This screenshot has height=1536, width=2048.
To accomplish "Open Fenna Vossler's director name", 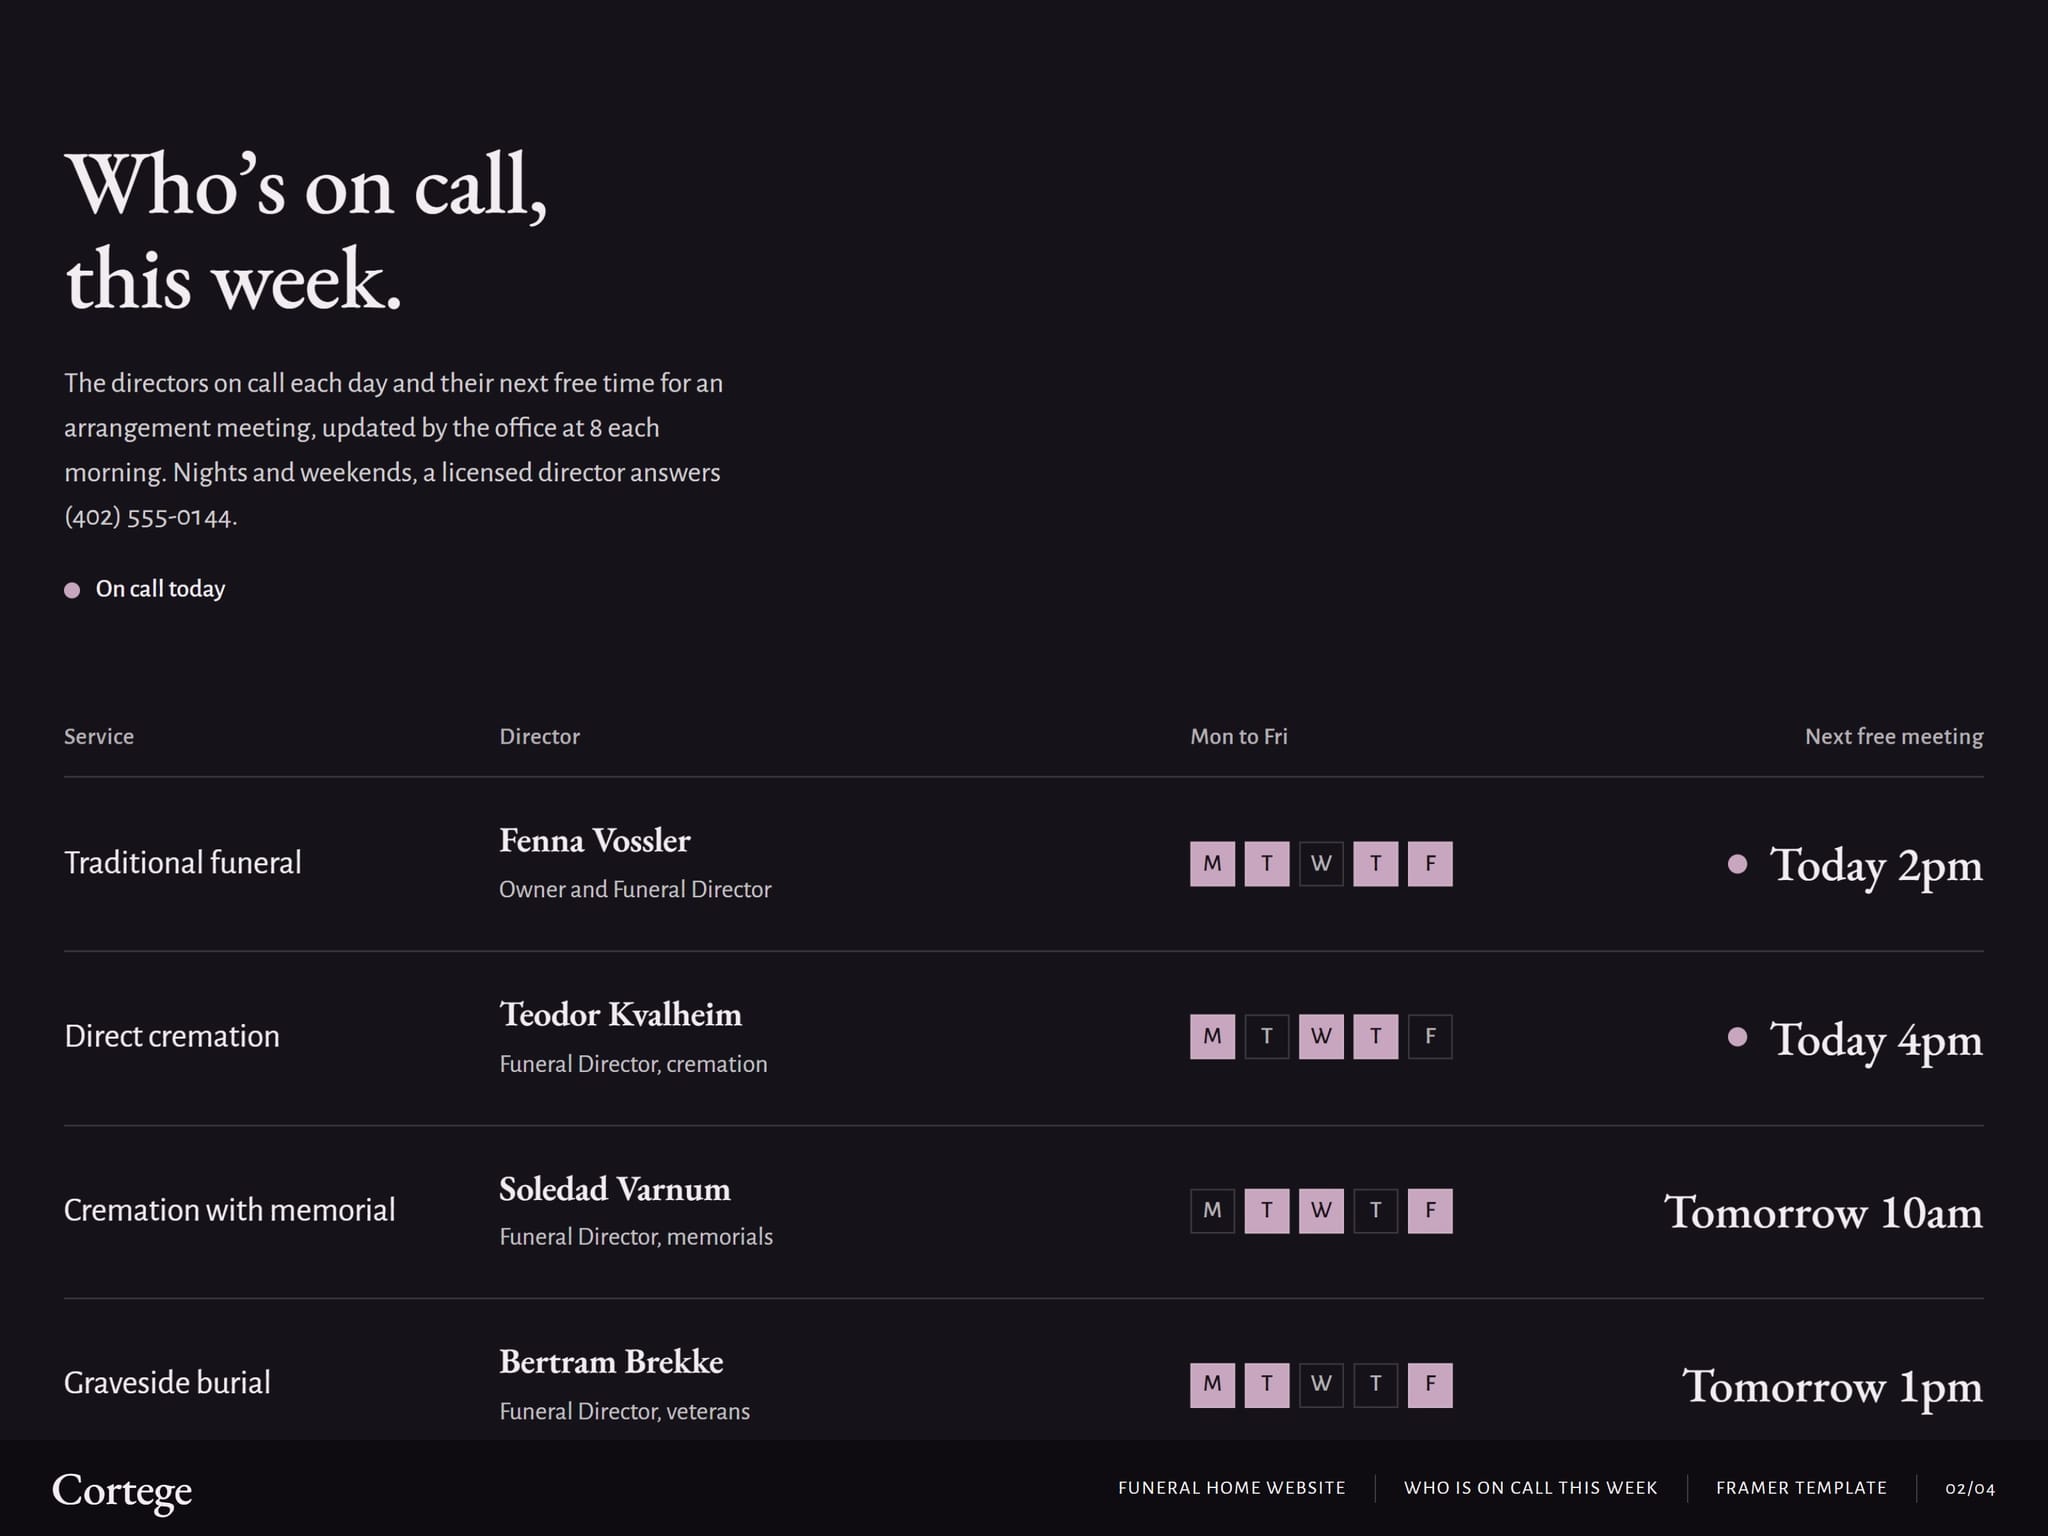I will pos(595,841).
